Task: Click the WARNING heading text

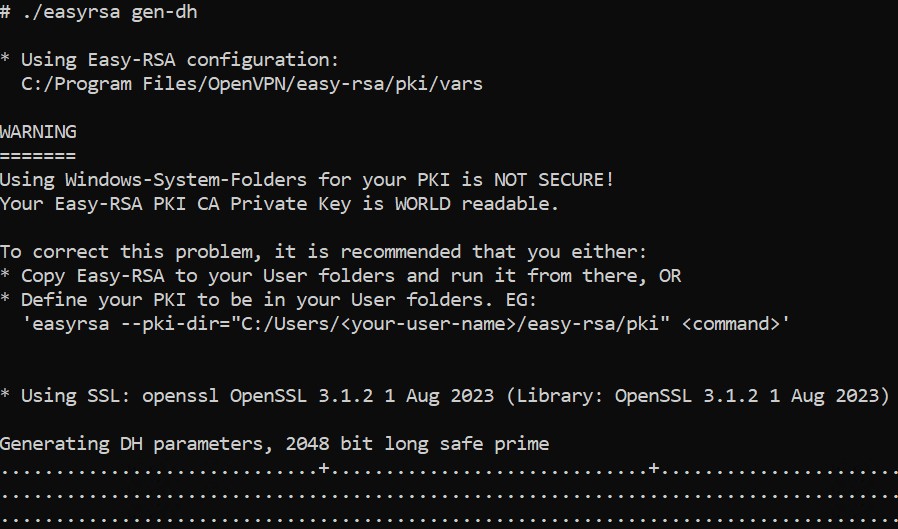Action: (x=38, y=132)
